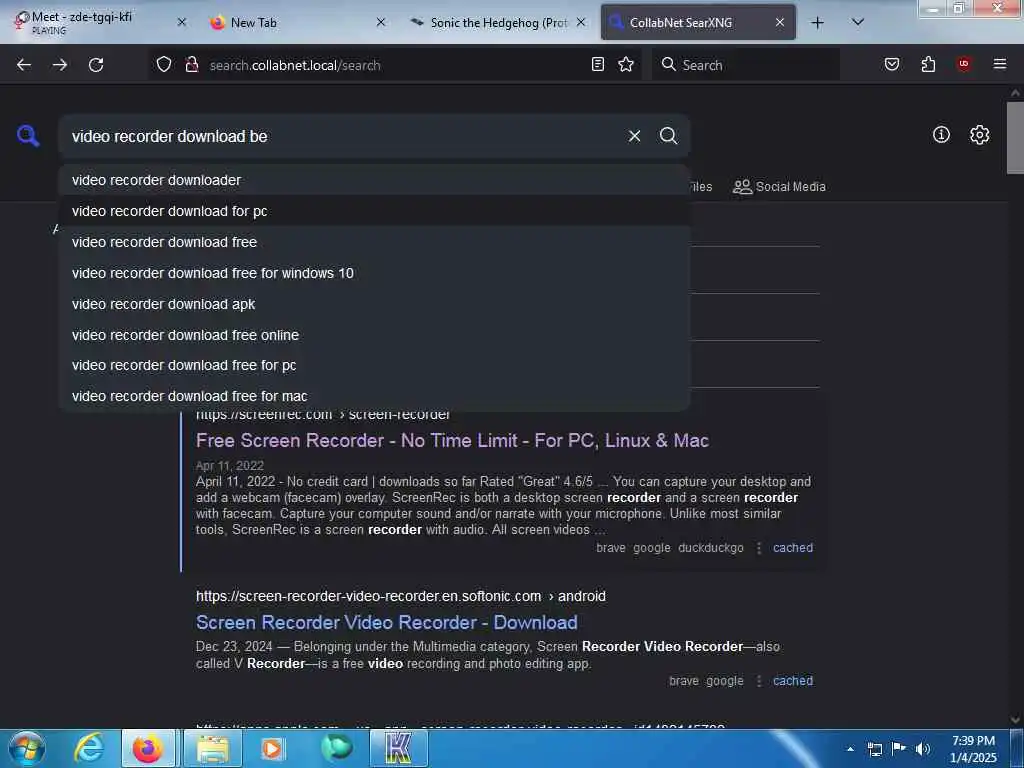Reload the current page
The width and height of the screenshot is (1024, 768).
96,65
